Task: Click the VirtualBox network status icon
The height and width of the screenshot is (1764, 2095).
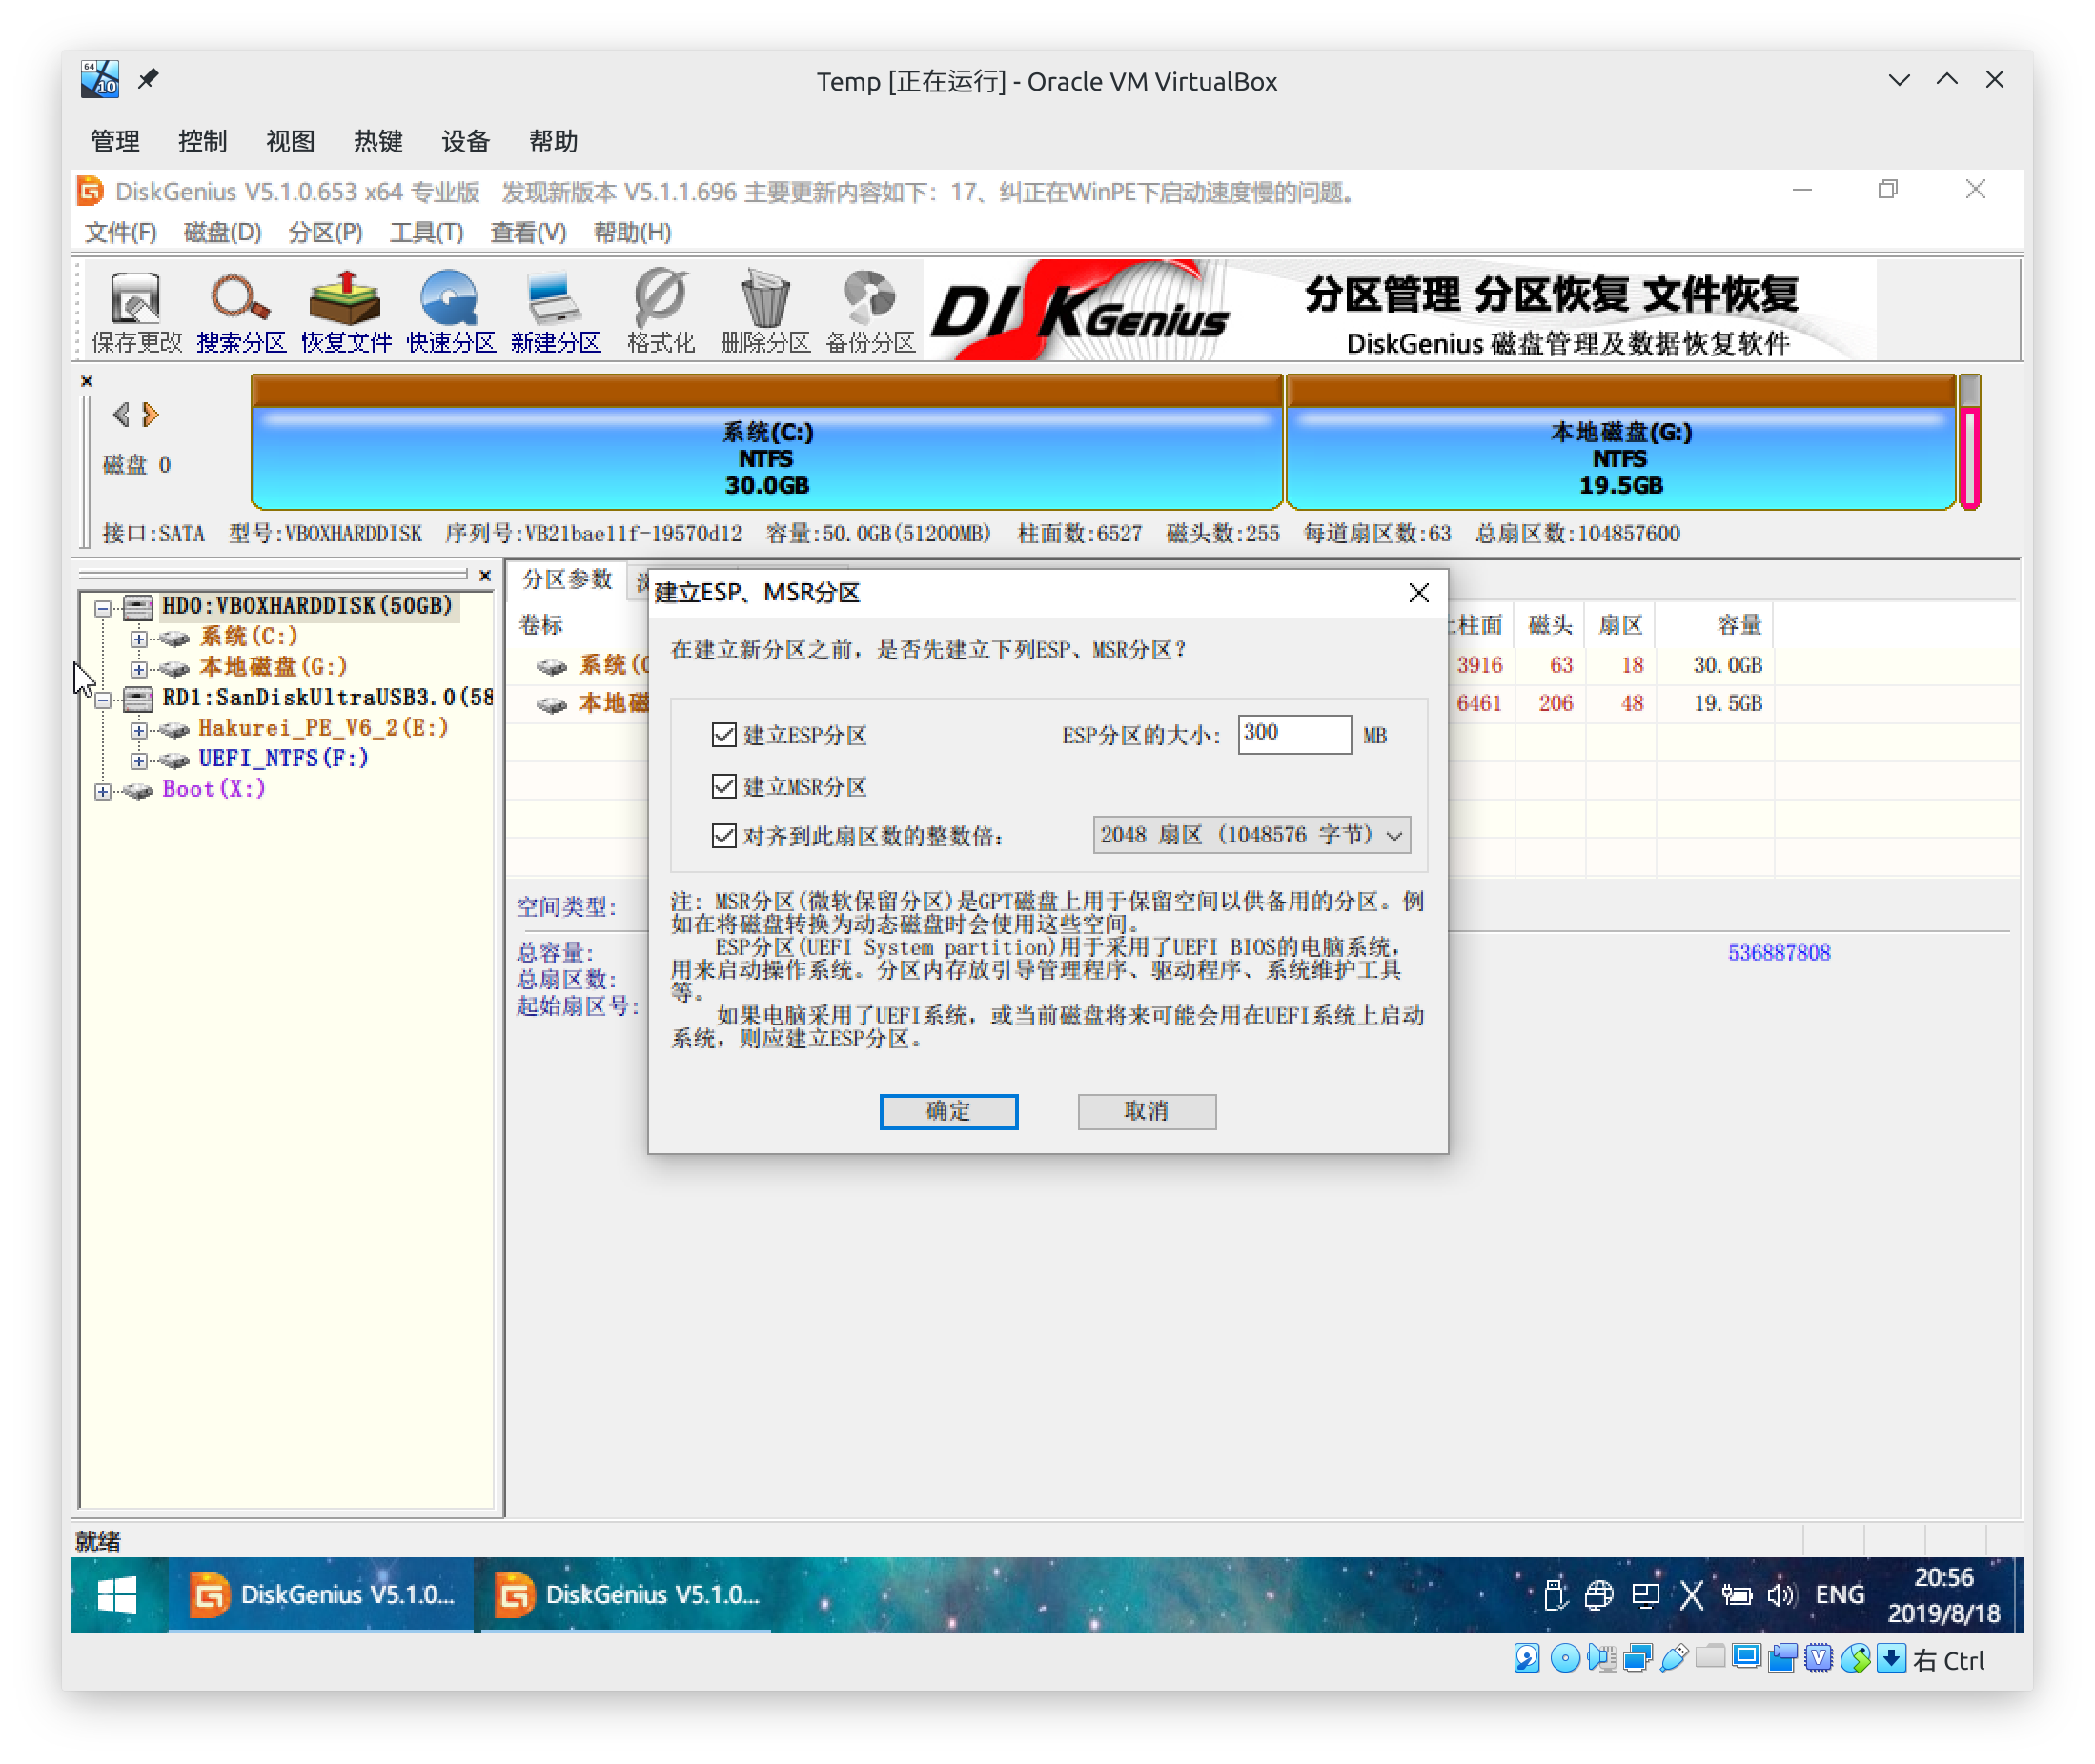Action: click(1638, 1659)
